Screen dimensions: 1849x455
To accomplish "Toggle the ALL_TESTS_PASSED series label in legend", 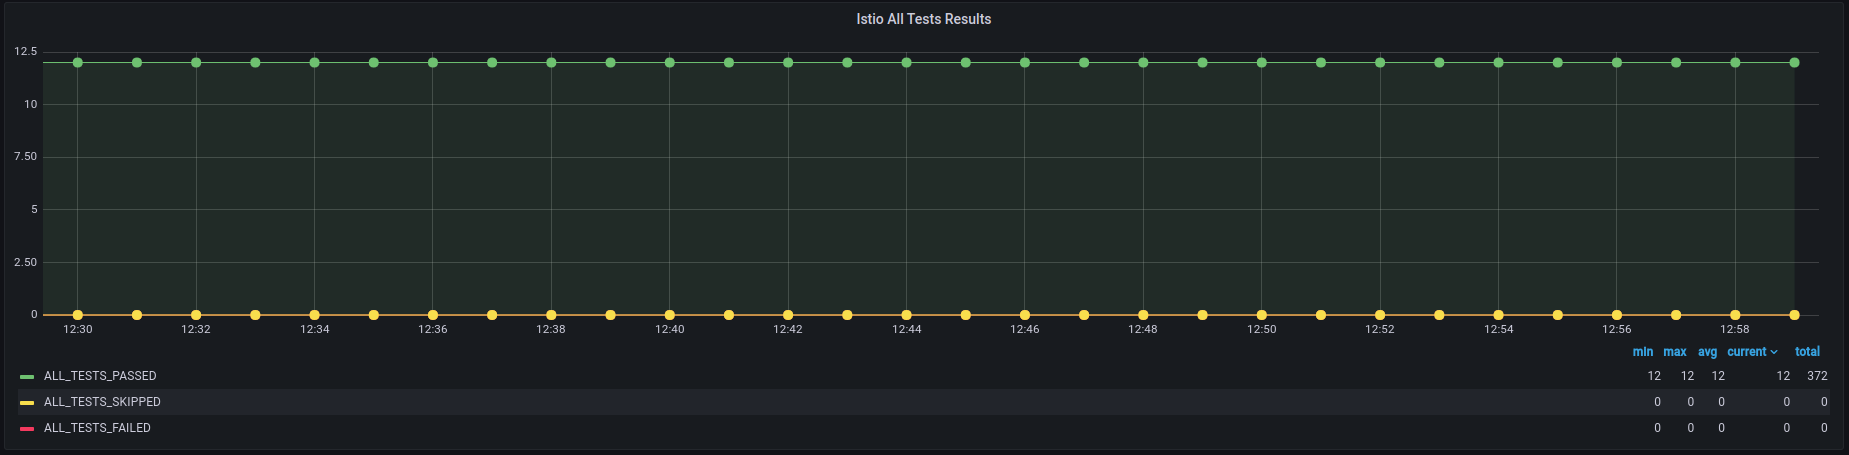I will [x=100, y=376].
